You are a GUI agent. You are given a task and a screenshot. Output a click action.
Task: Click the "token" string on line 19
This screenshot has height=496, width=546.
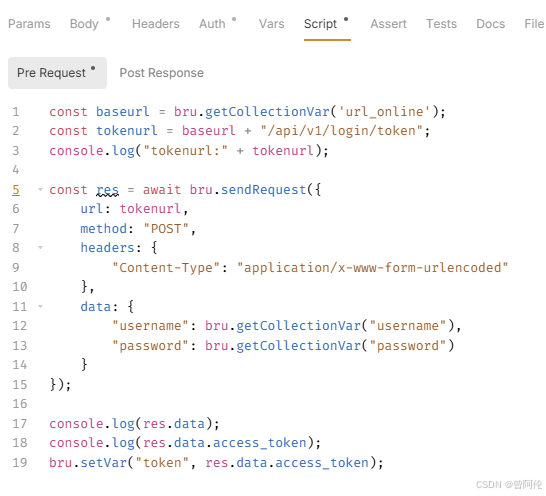162,463
